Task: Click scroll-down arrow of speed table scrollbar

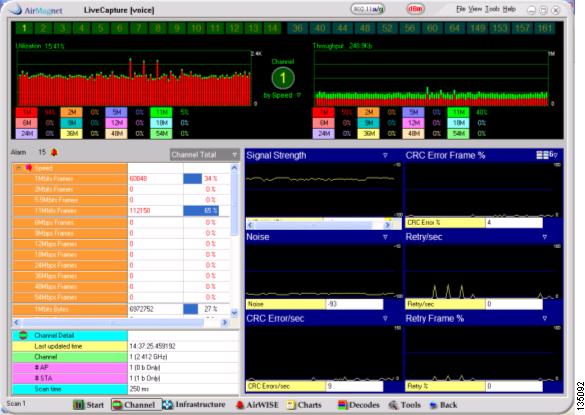Action: pos(234,313)
